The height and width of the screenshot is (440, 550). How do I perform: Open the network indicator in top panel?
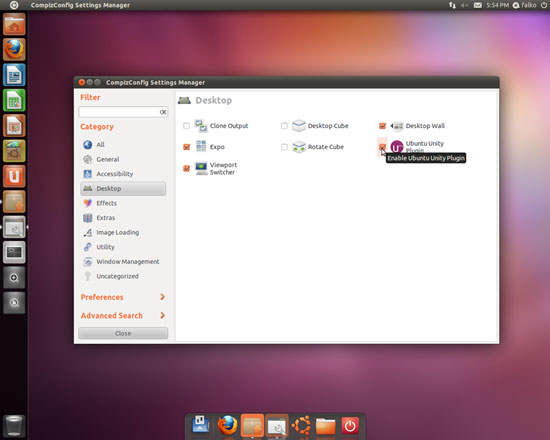click(452, 5)
